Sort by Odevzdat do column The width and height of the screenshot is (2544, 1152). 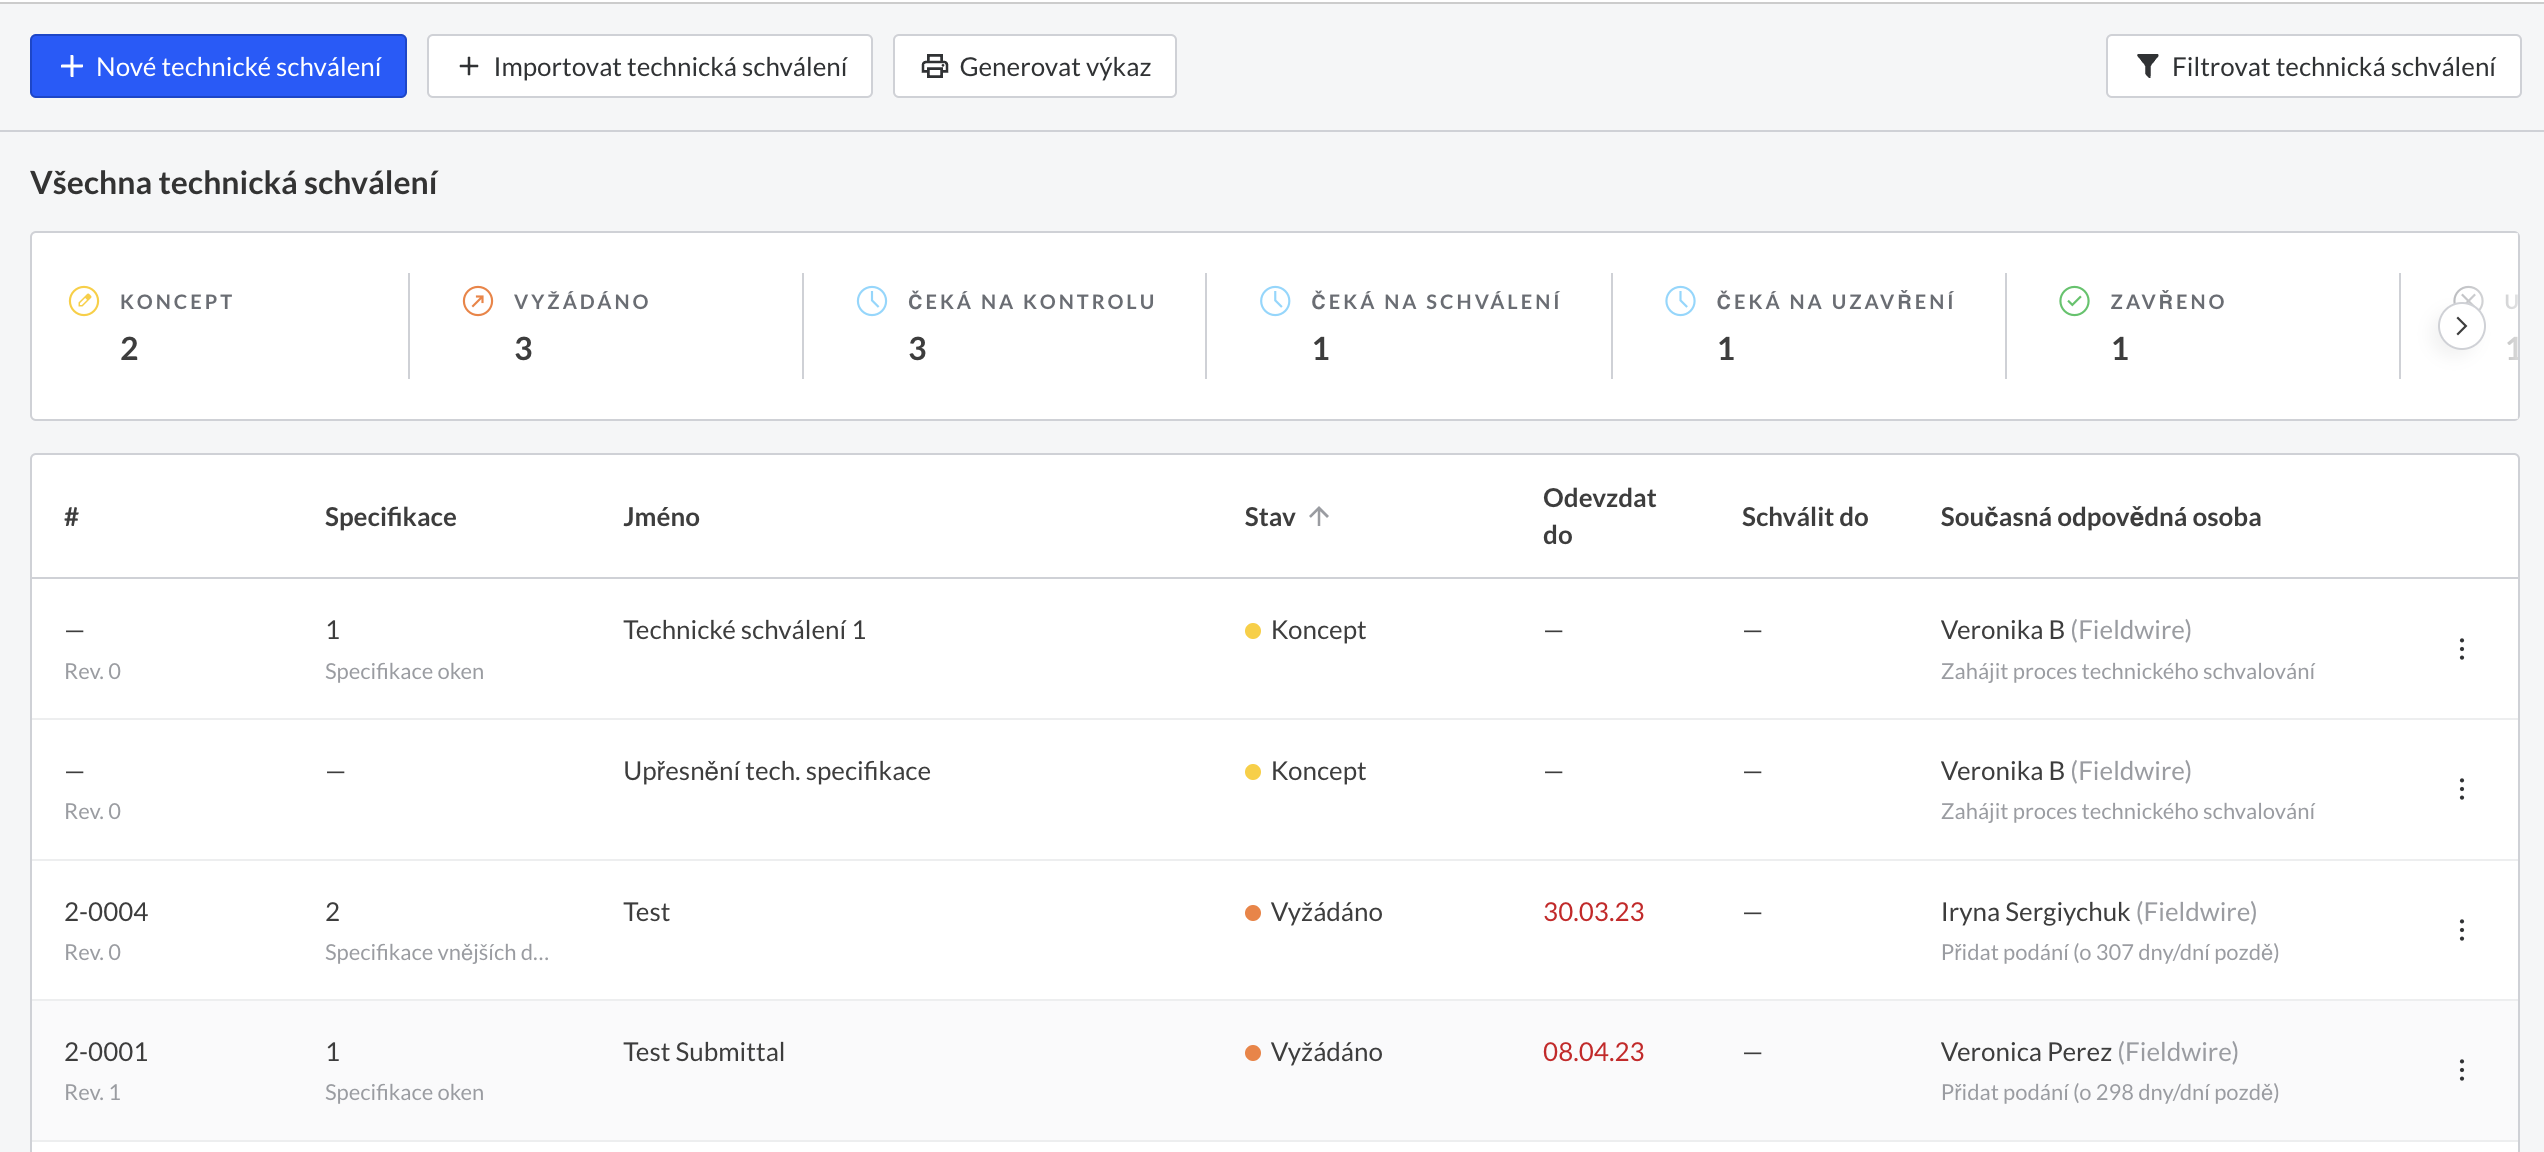click(1599, 516)
